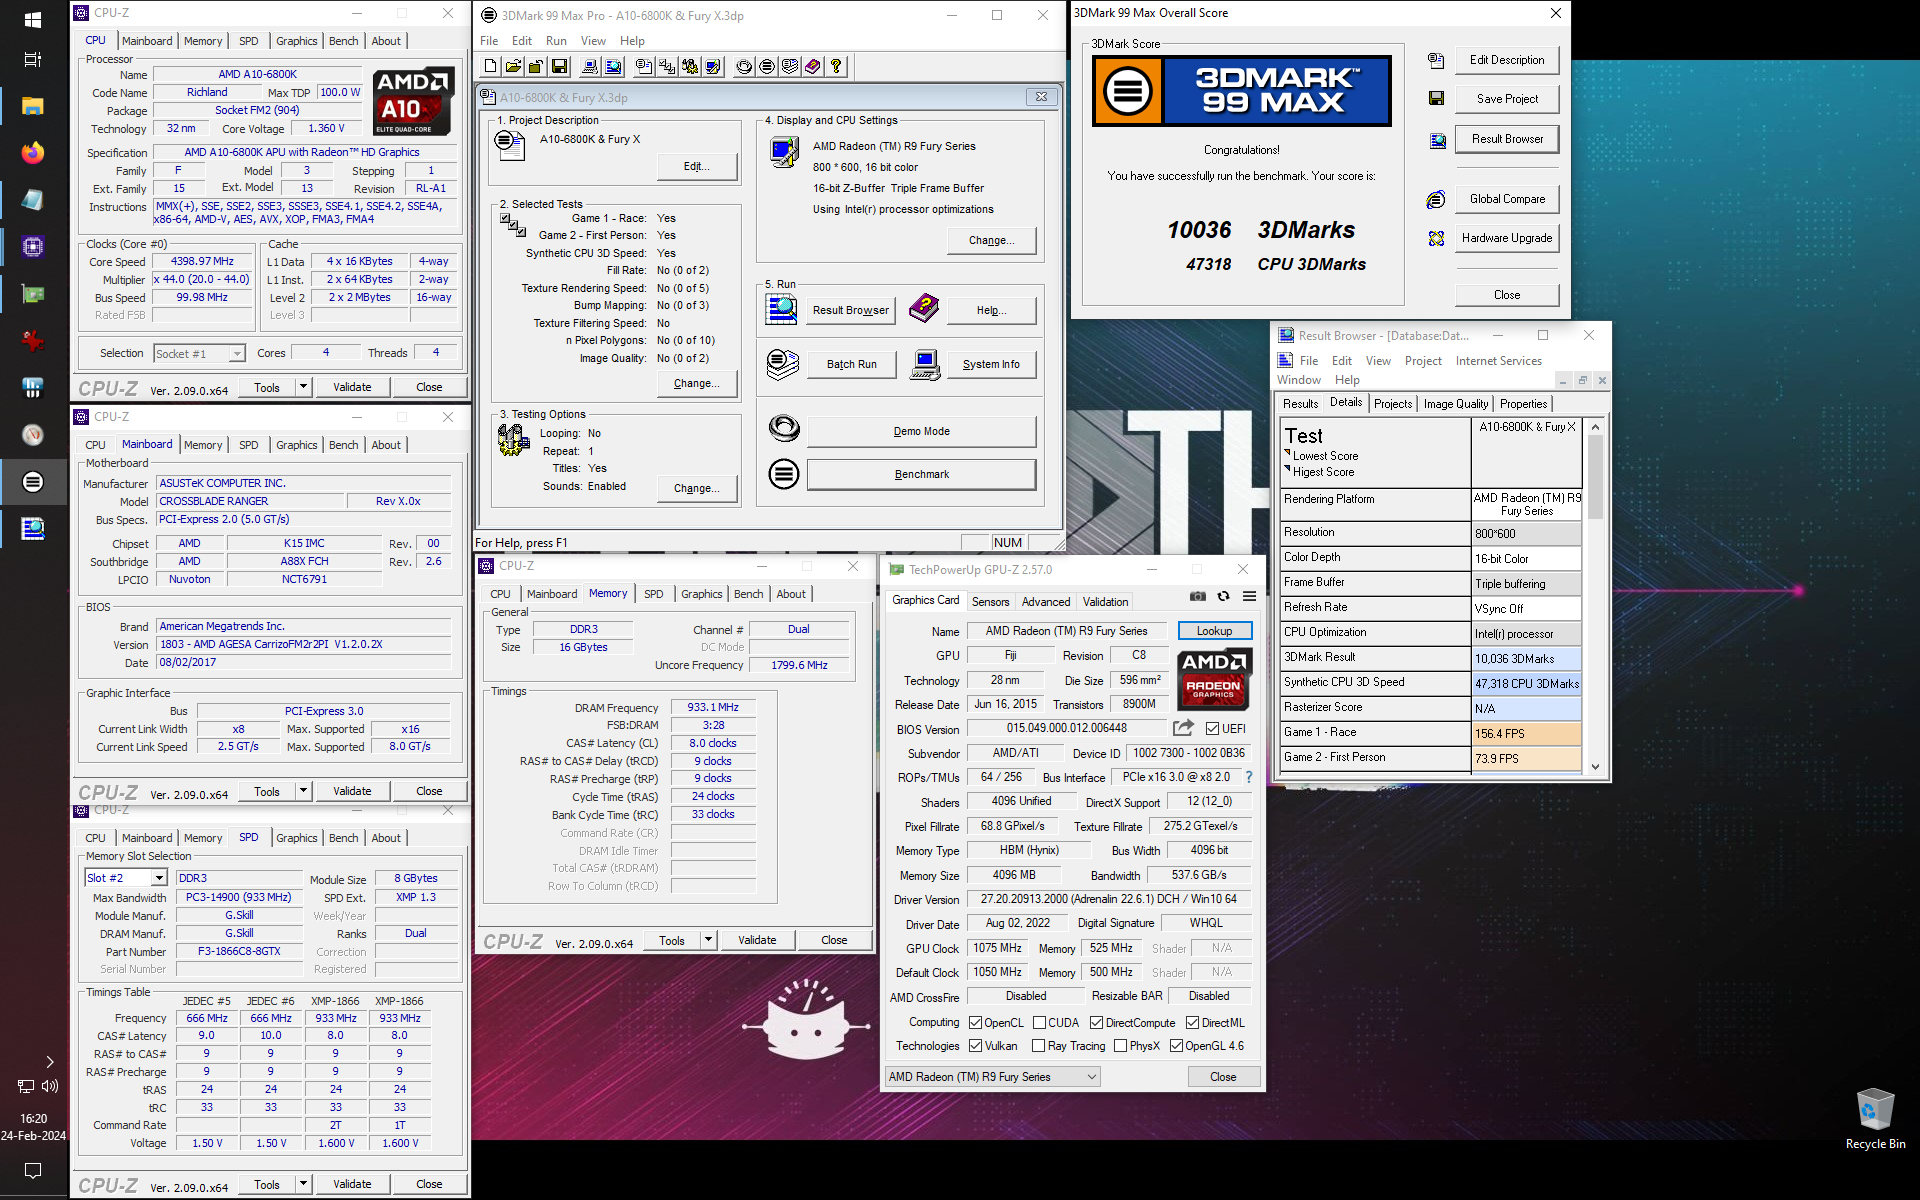Open the GPU selection dropdown in GPU-Z

click(992, 1077)
